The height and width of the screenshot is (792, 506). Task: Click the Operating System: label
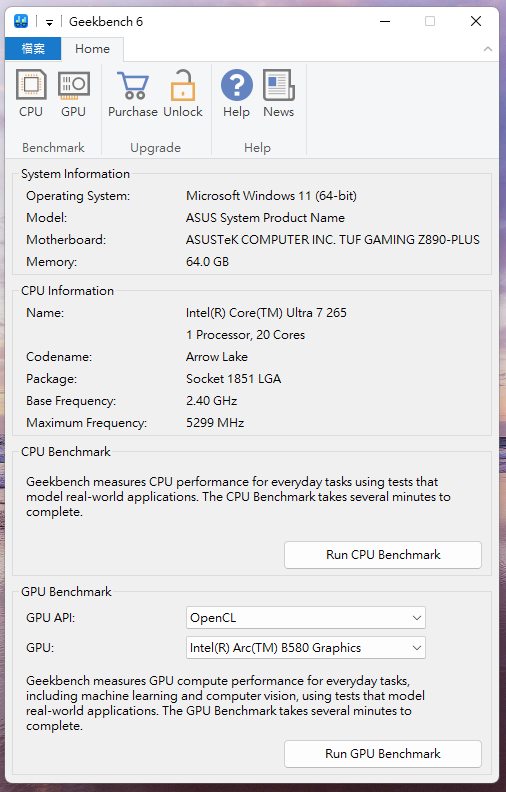pyautogui.click(x=78, y=196)
